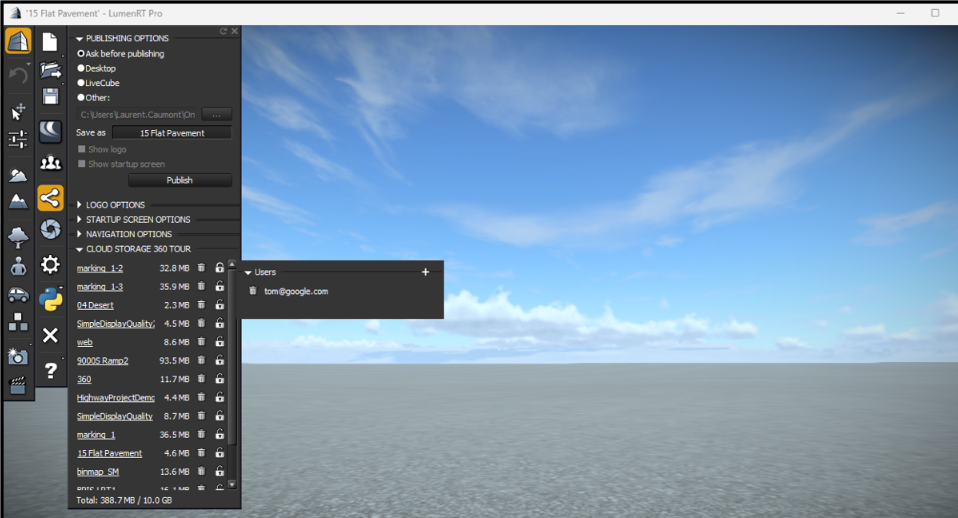Open the tree vegetation library
The width and height of the screenshot is (958, 518).
18,236
